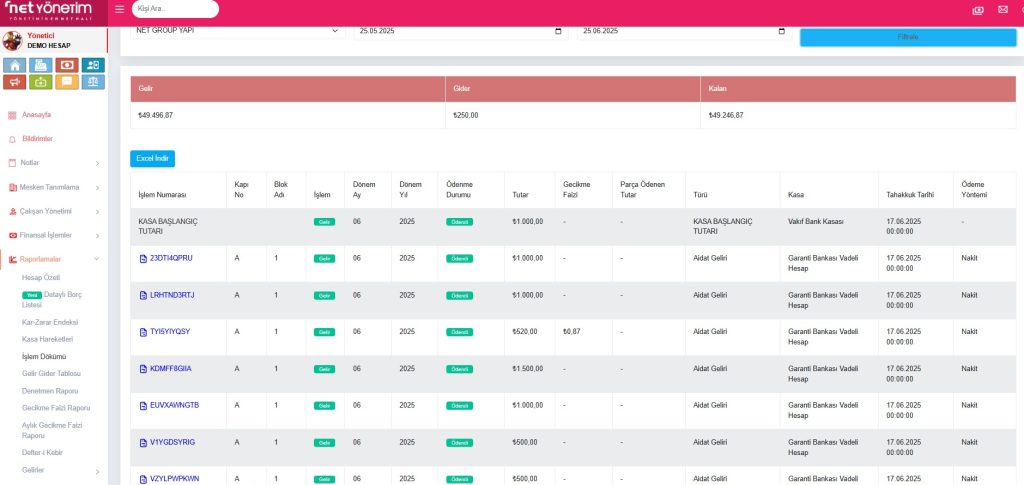Open the NET GROUP YAPI dropdown
The width and height of the screenshot is (1024, 485).
pos(237,31)
